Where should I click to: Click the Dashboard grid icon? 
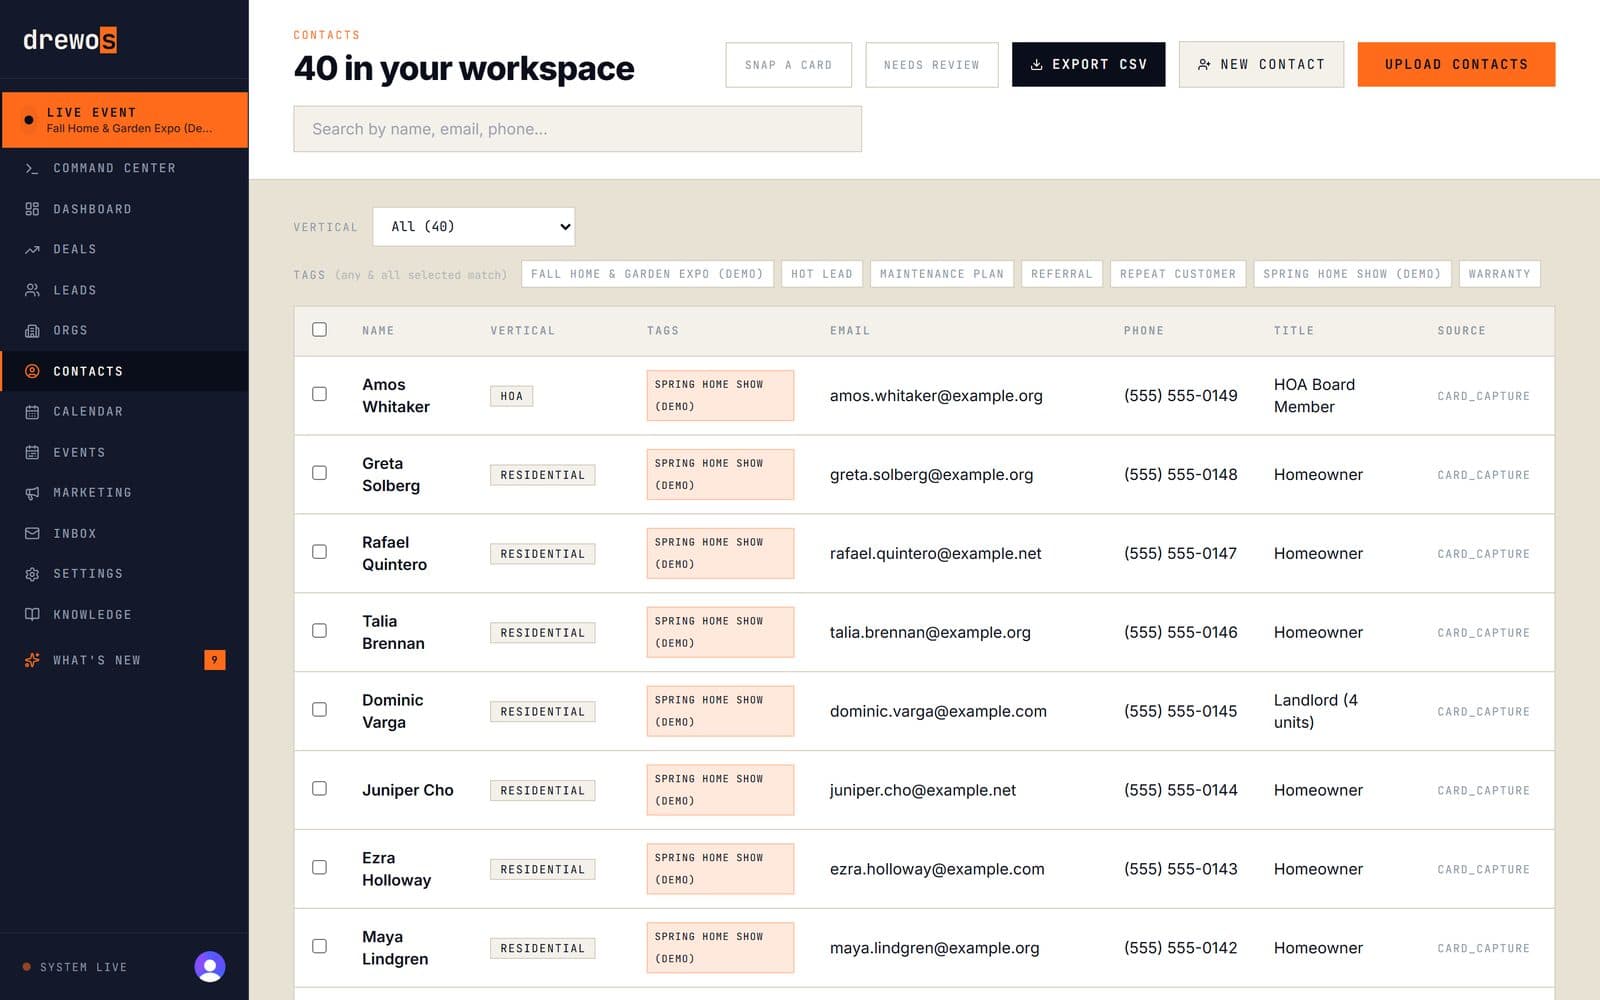pos(32,209)
